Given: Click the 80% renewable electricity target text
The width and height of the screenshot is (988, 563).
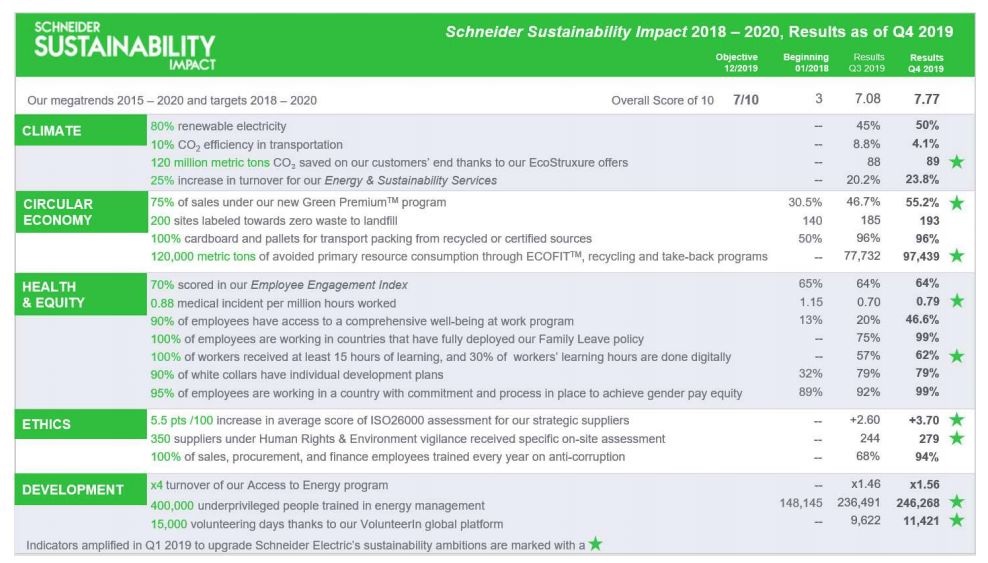Looking at the screenshot, I should click(x=218, y=126).
